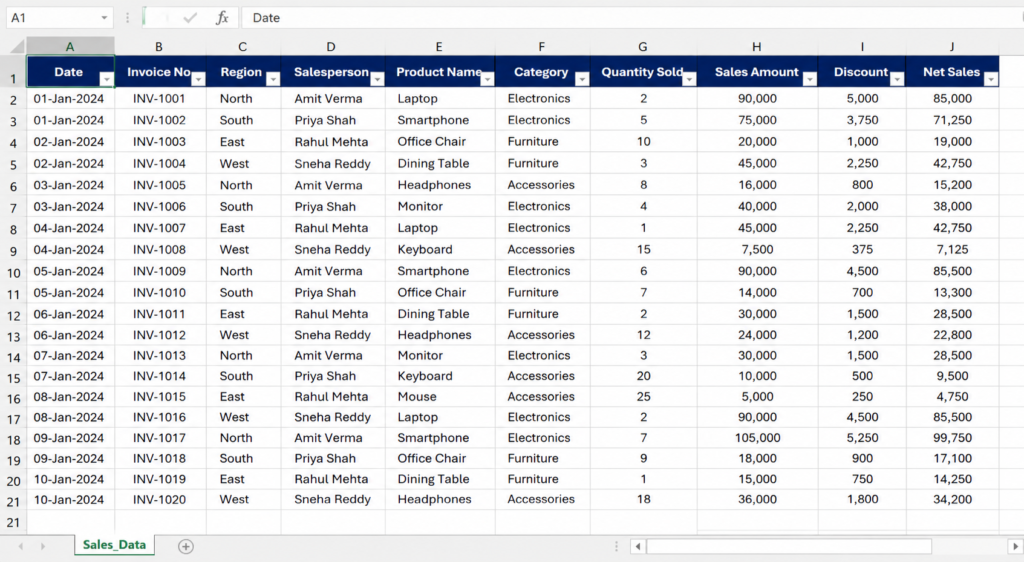The image size is (1024, 562).
Task: Select row 2 header
Action: tap(13, 101)
